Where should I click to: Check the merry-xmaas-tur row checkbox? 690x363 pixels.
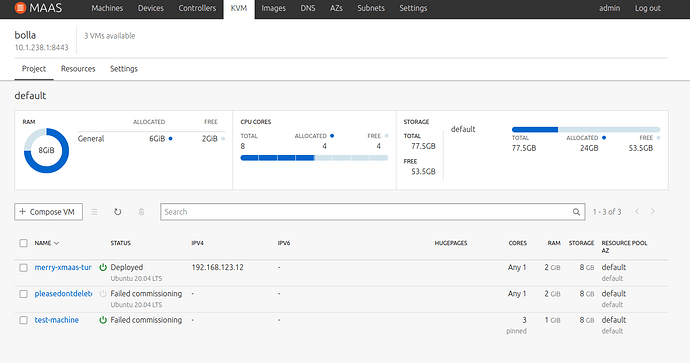click(x=23, y=268)
